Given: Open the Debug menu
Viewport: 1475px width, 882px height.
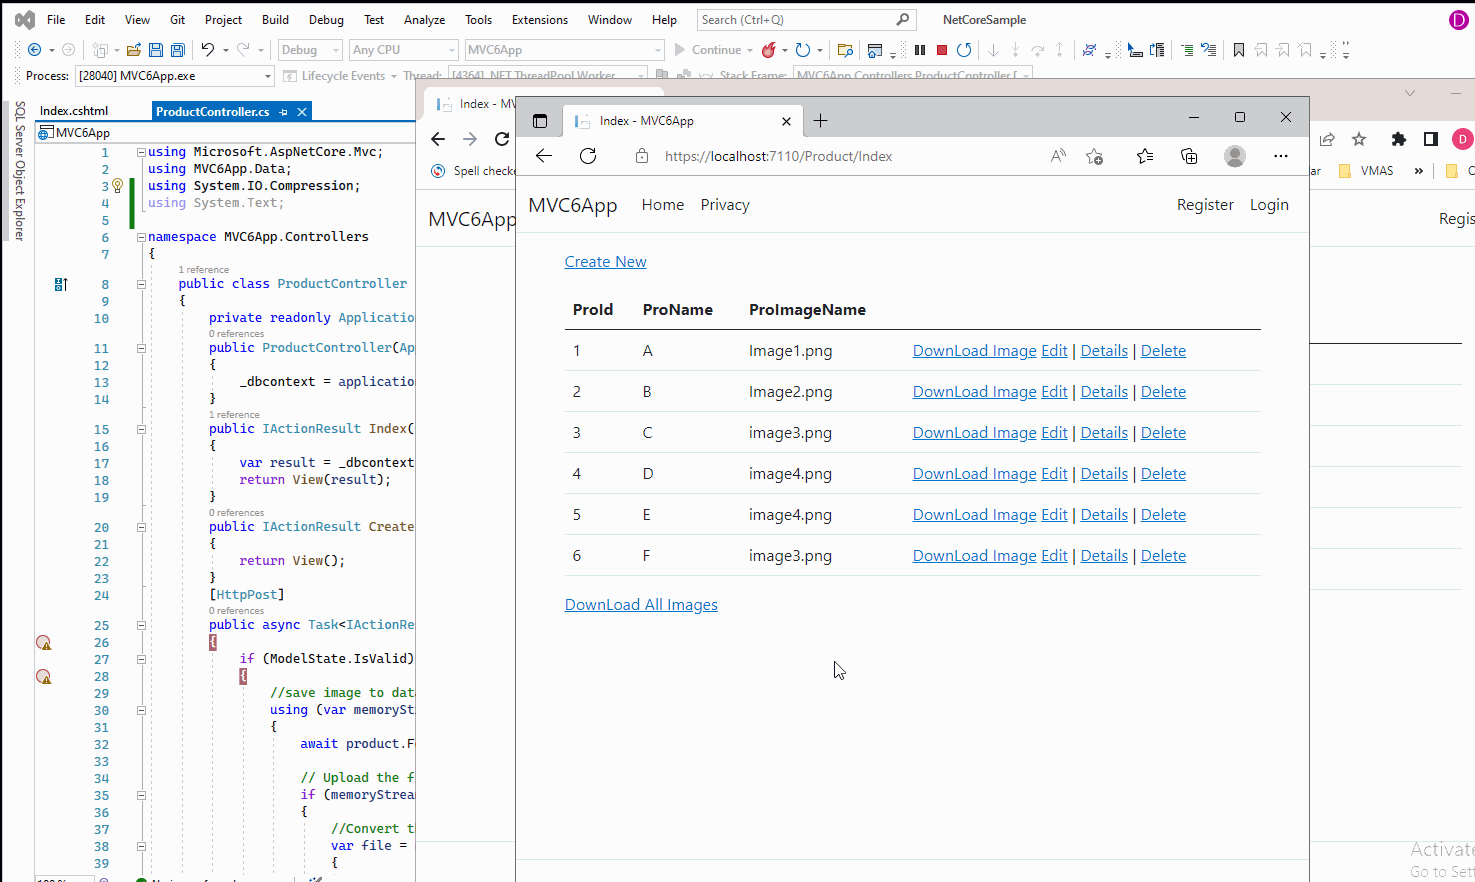Looking at the screenshot, I should 326,20.
